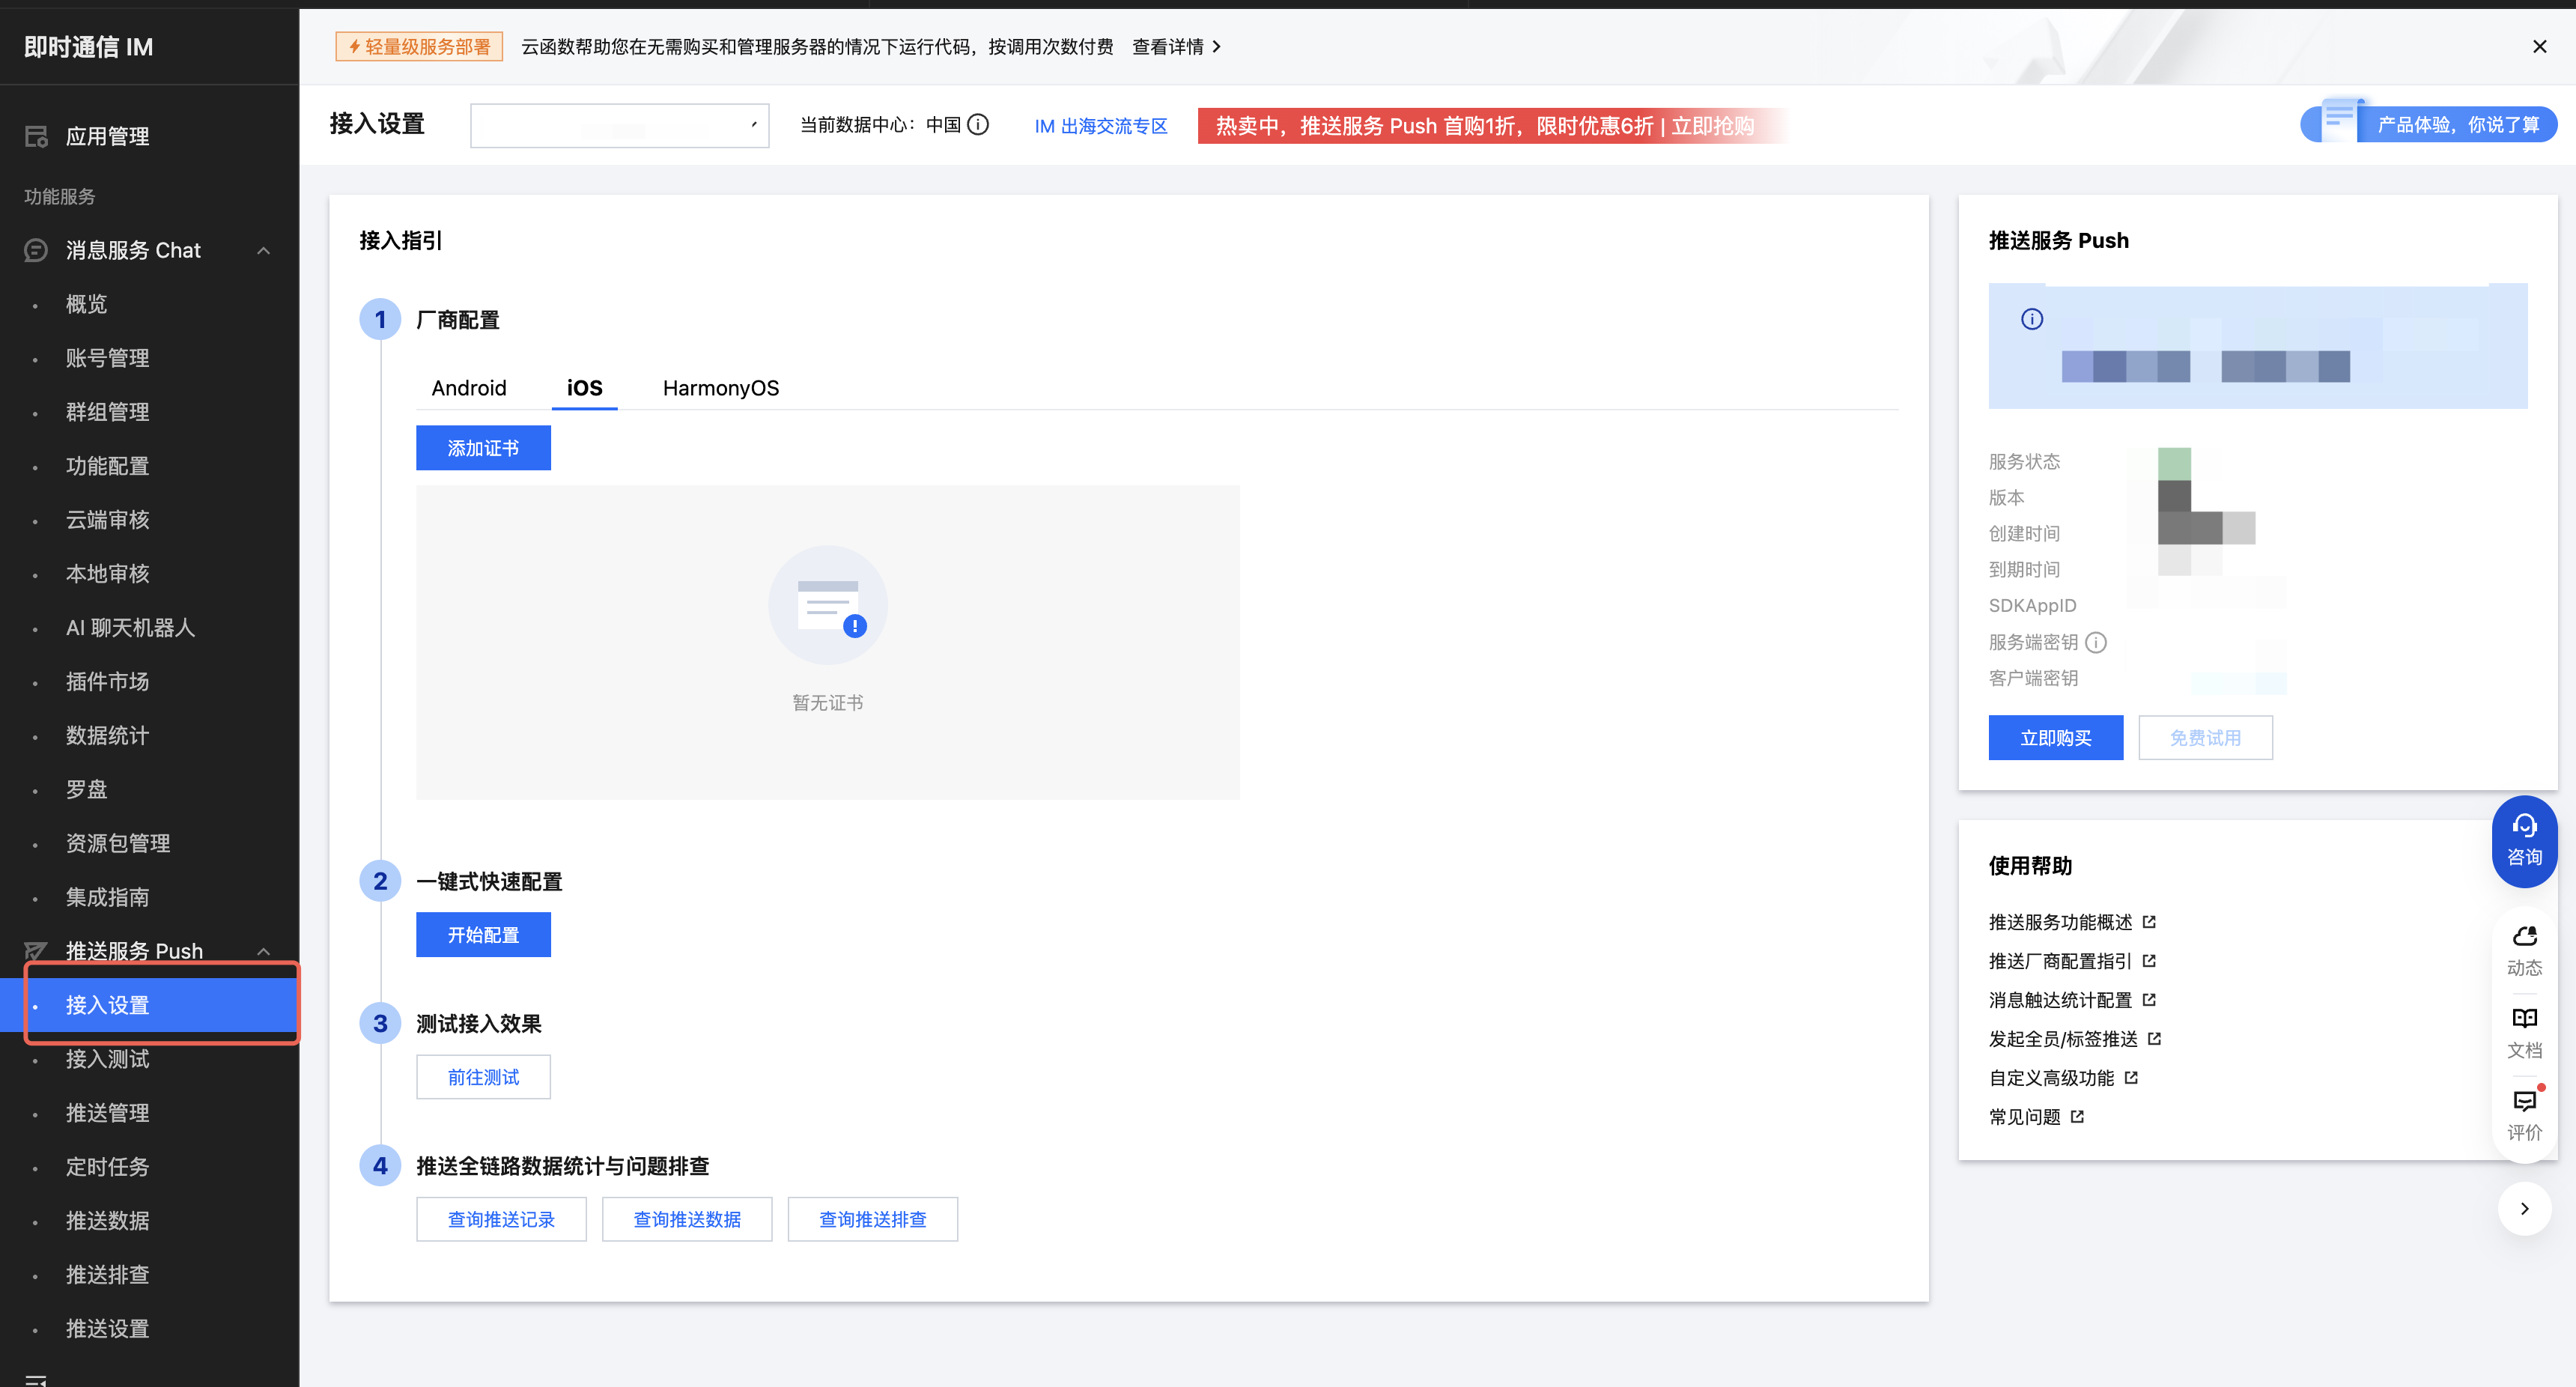Screen dimensions: 2576x1387
Task: Close the top banner with X
Action: tap(2539, 47)
